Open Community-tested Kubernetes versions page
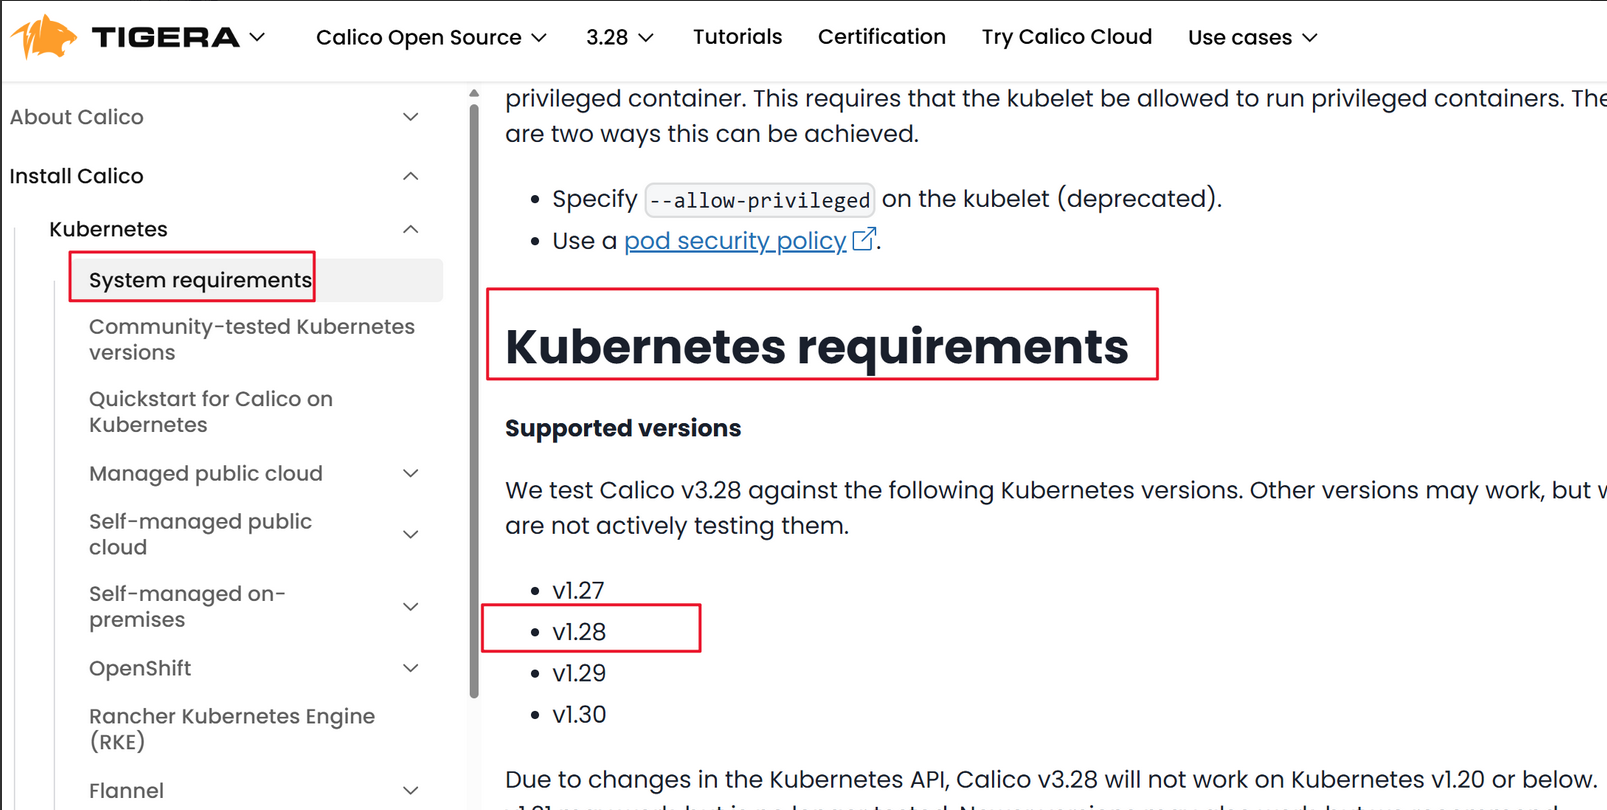Screen dimensions: 1607x810 pyautogui.click(x=251, y=339)
